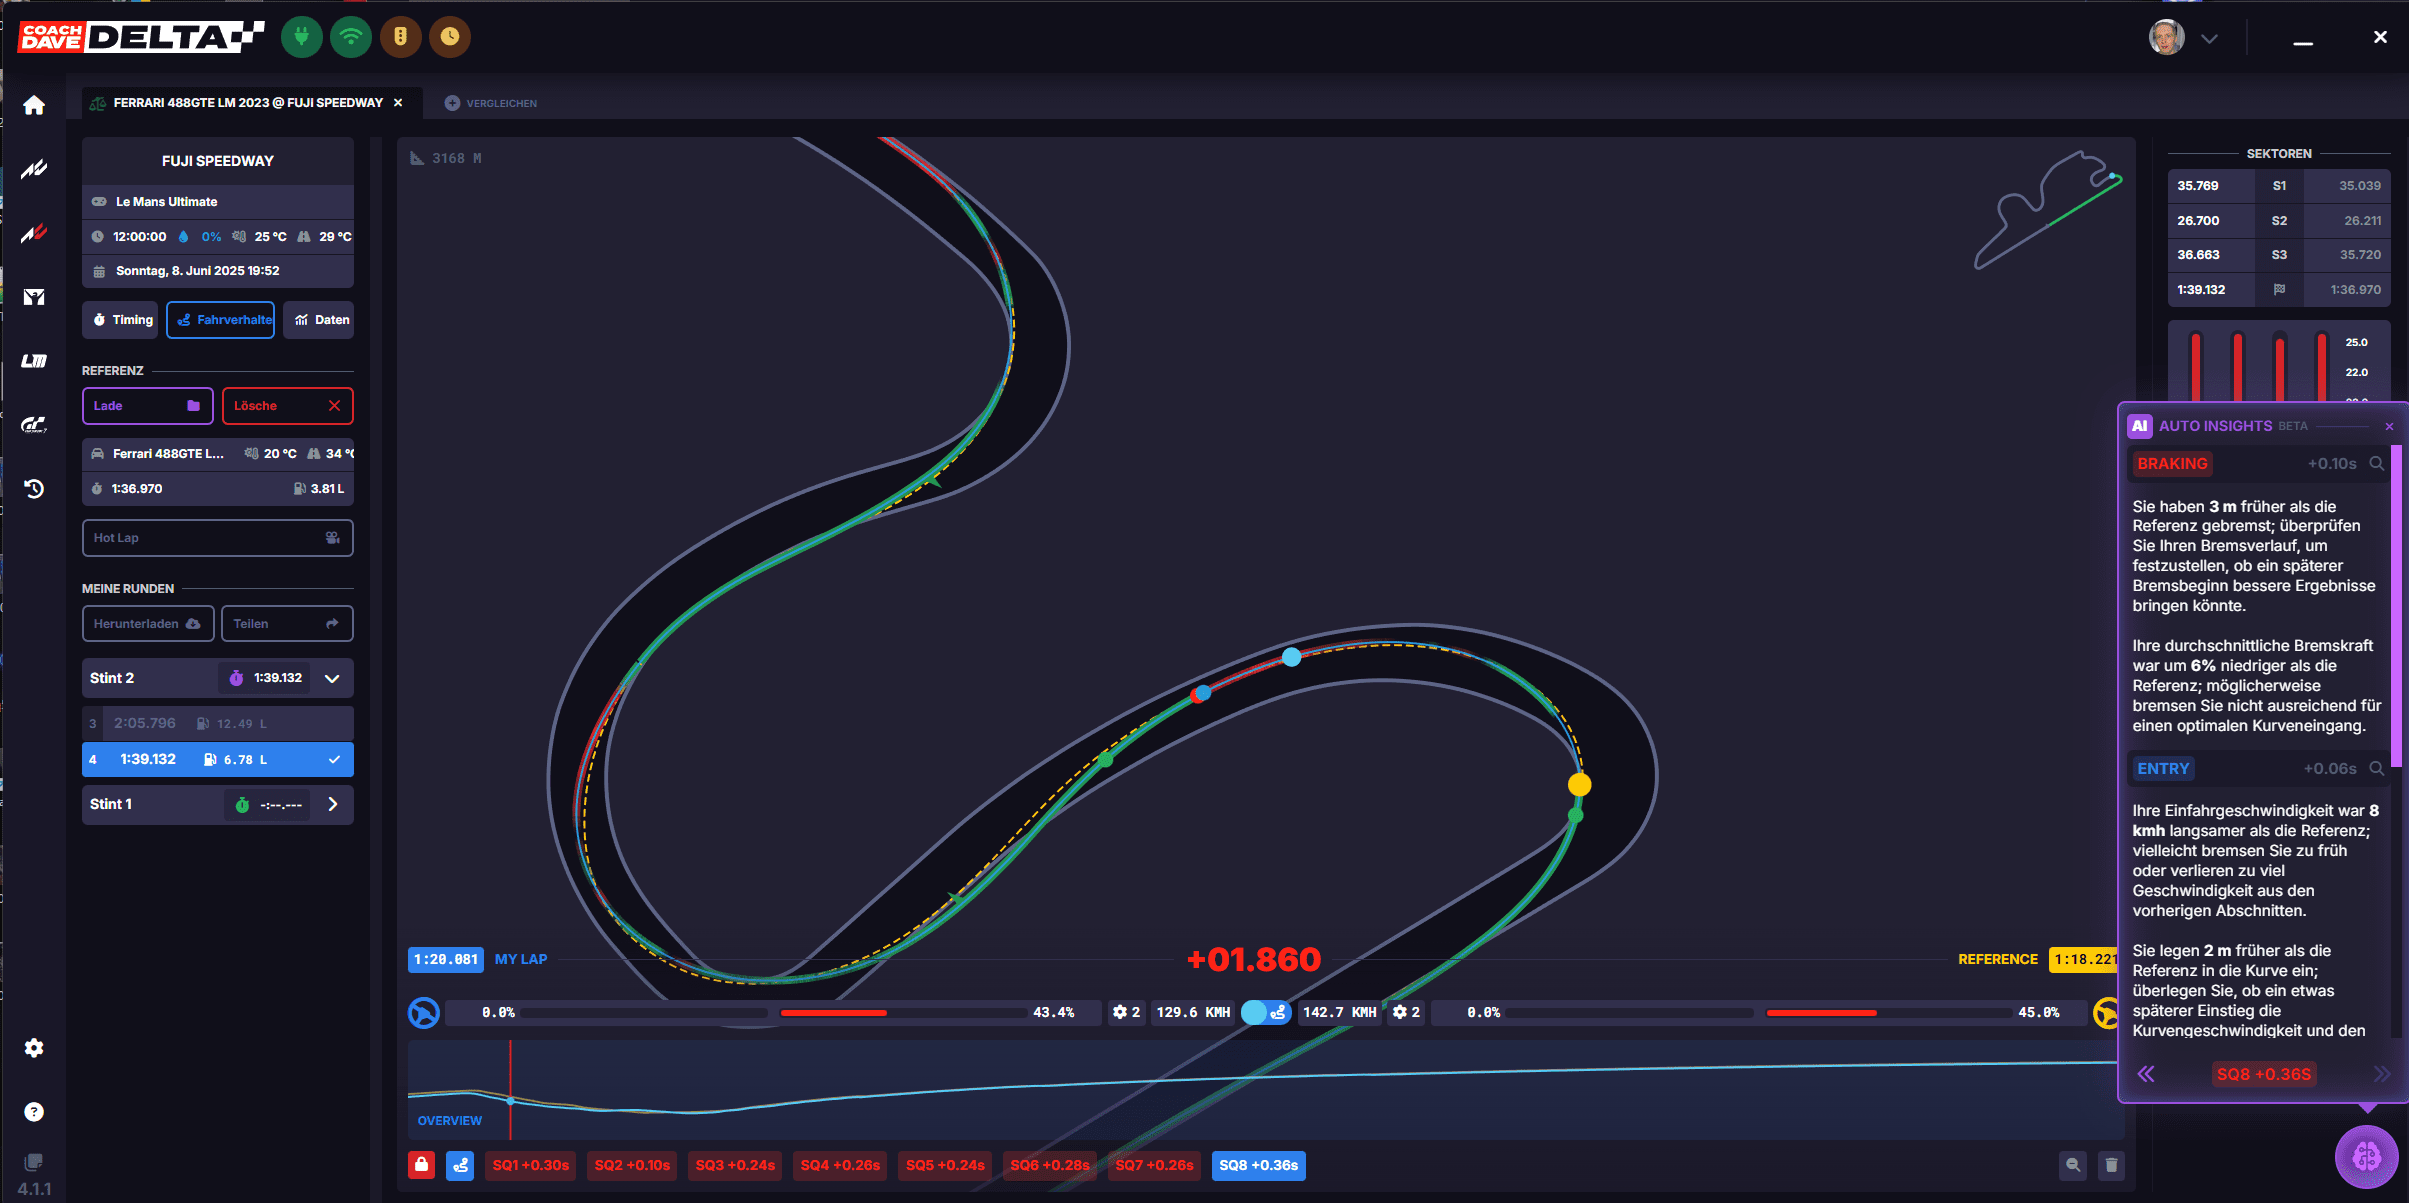Click the trash delete icon bottom right
This screenshot has width=2409, height=1203.
click(x=2111, y=1165)
